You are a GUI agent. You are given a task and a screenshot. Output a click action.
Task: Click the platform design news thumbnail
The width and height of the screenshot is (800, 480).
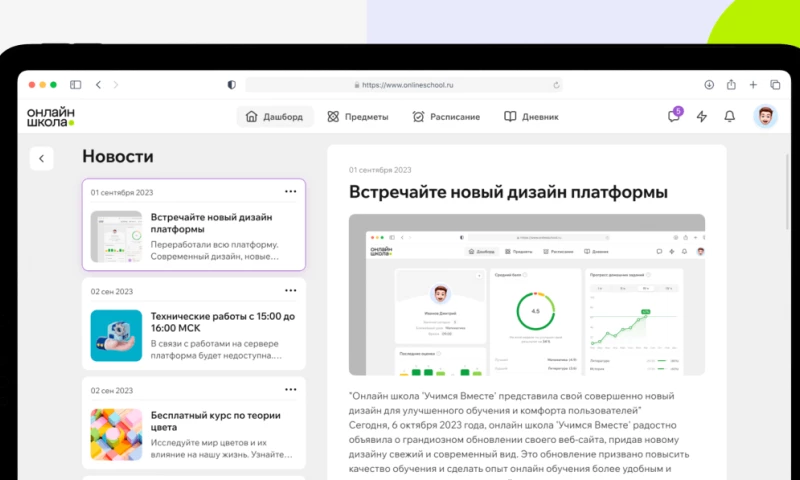(116, 237)
